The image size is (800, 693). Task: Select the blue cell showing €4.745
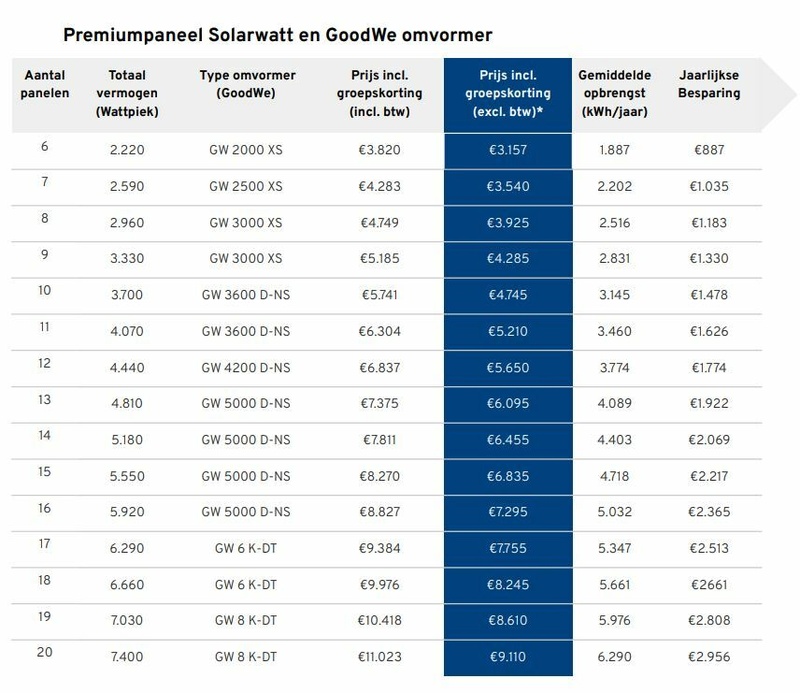(x=506, y=295)
